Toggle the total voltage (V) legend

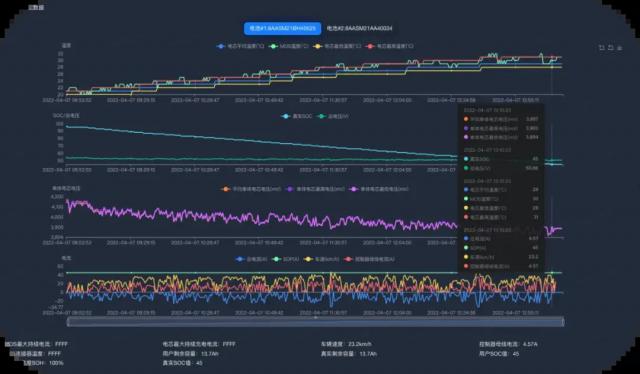[333, 116]
